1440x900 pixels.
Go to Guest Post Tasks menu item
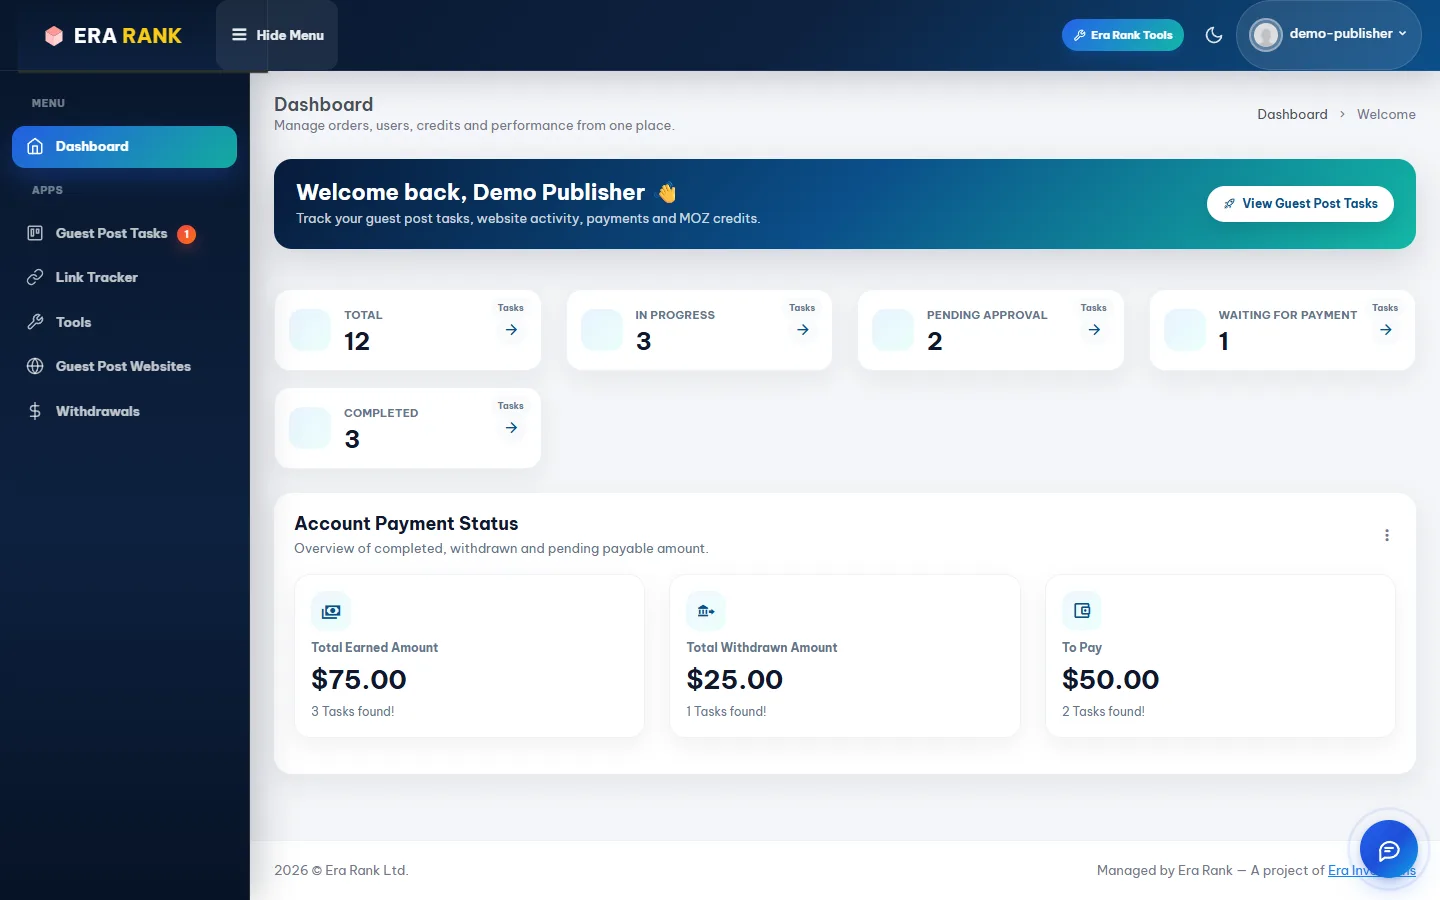coord(111,234)
